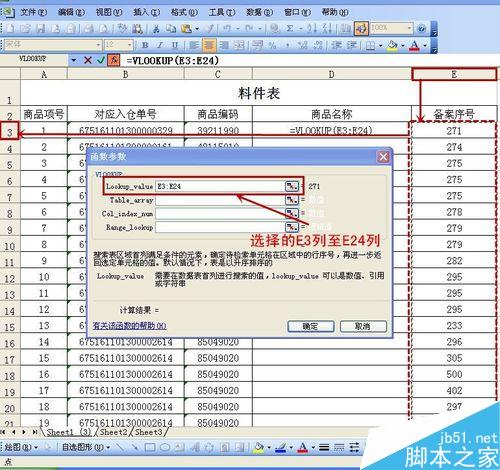Open the Paste options dropdown arrow
Image resolution: width=500 pixels, height=470 pixels.
pyautogui.click(x=197, y=29)
